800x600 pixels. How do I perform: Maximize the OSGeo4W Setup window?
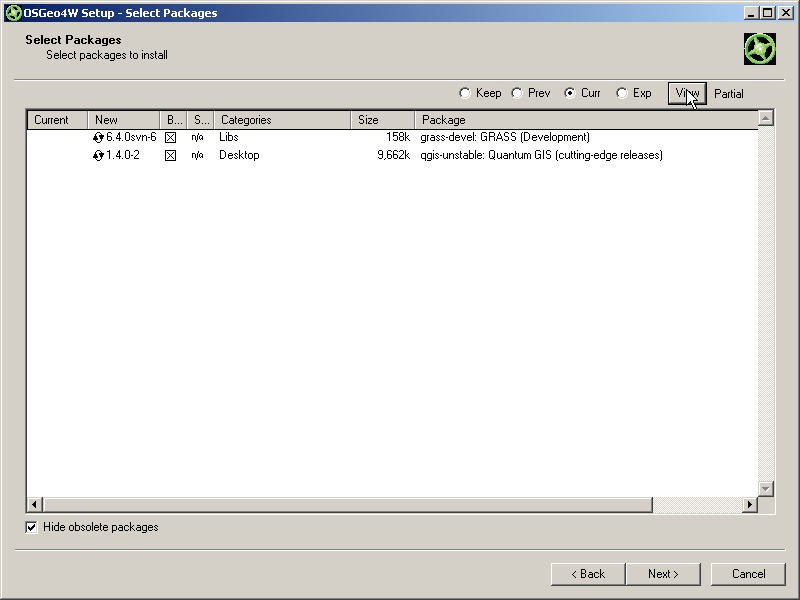click(767, 13)
